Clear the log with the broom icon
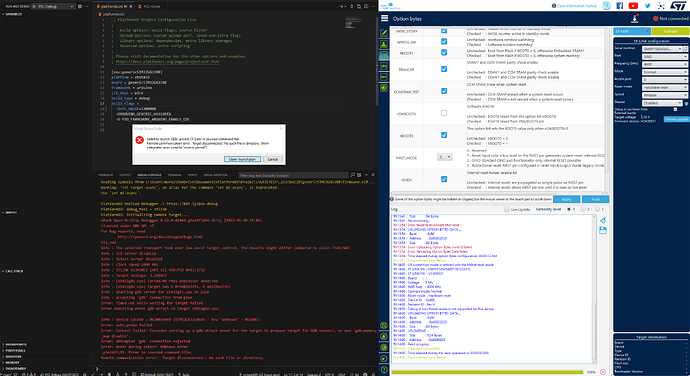 [603, 220]
